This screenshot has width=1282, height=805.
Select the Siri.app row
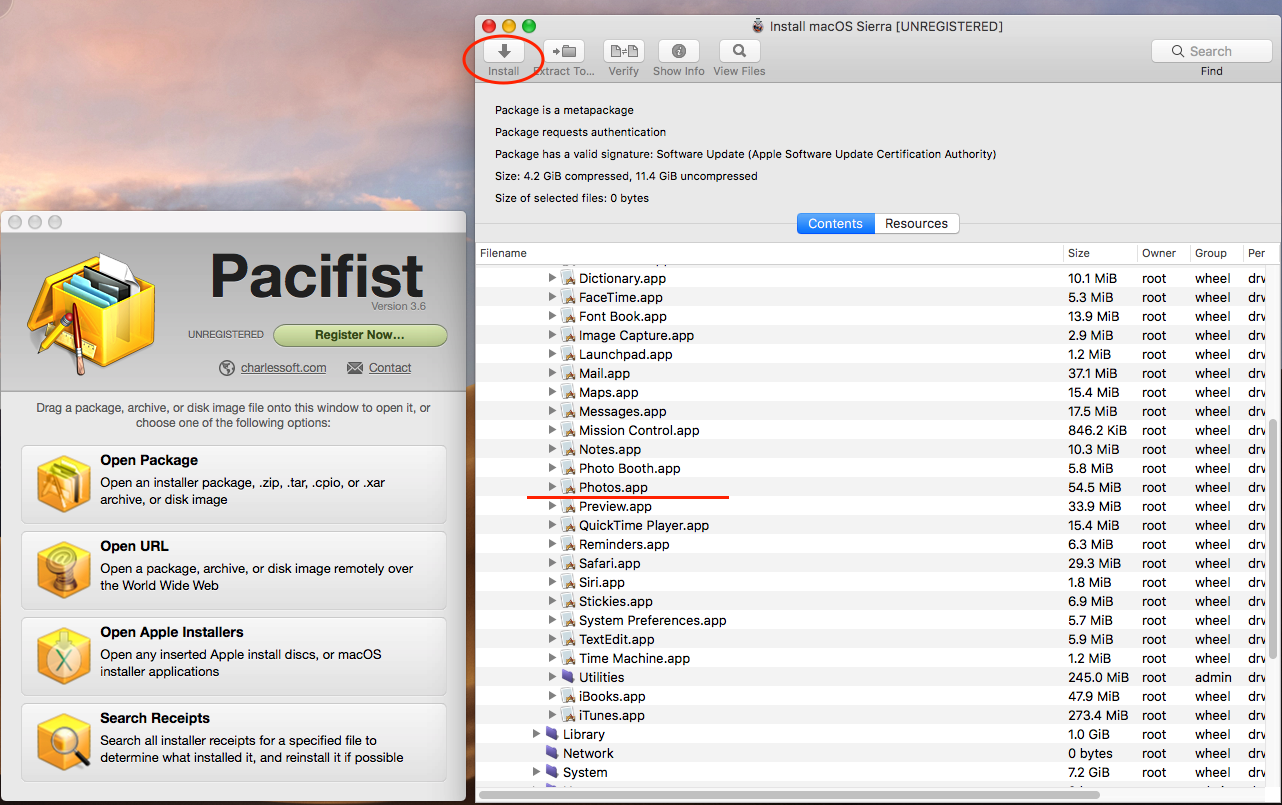872,582
